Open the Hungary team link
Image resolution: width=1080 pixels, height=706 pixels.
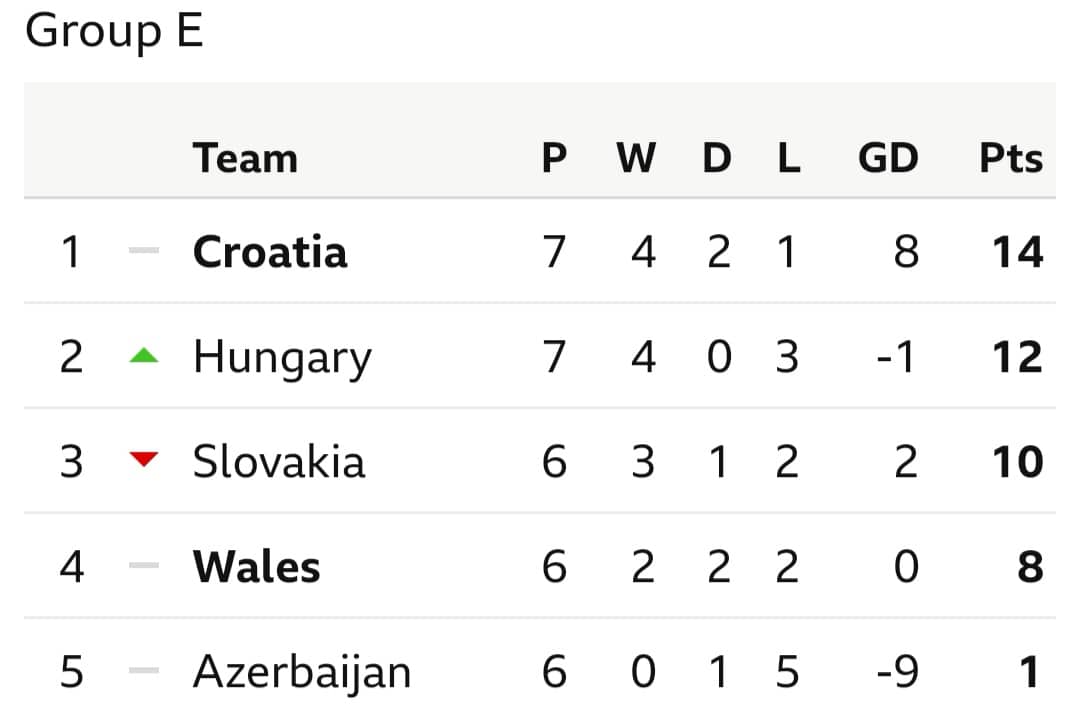click(x=282, y=359)
